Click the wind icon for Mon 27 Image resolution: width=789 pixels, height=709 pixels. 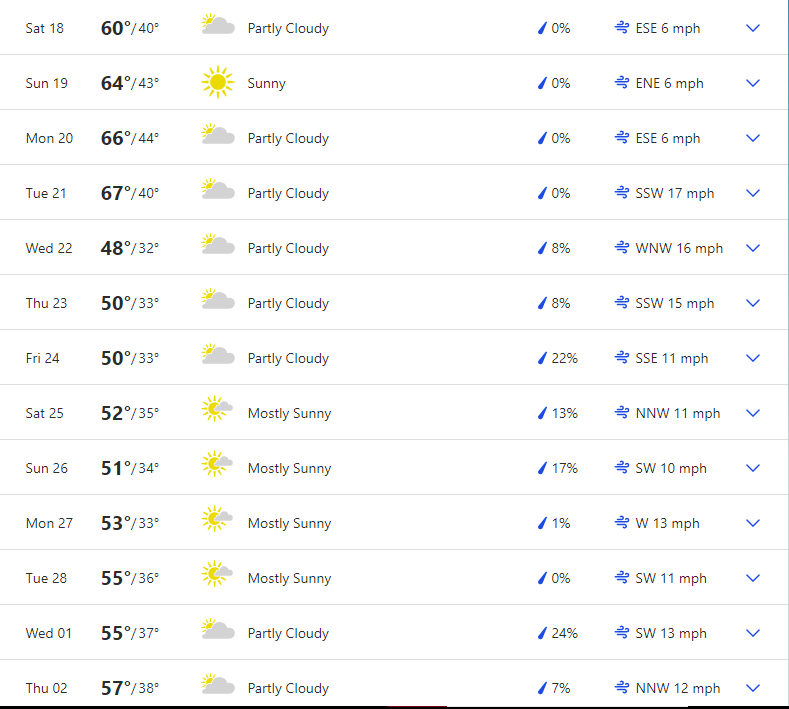click(622, 523)
